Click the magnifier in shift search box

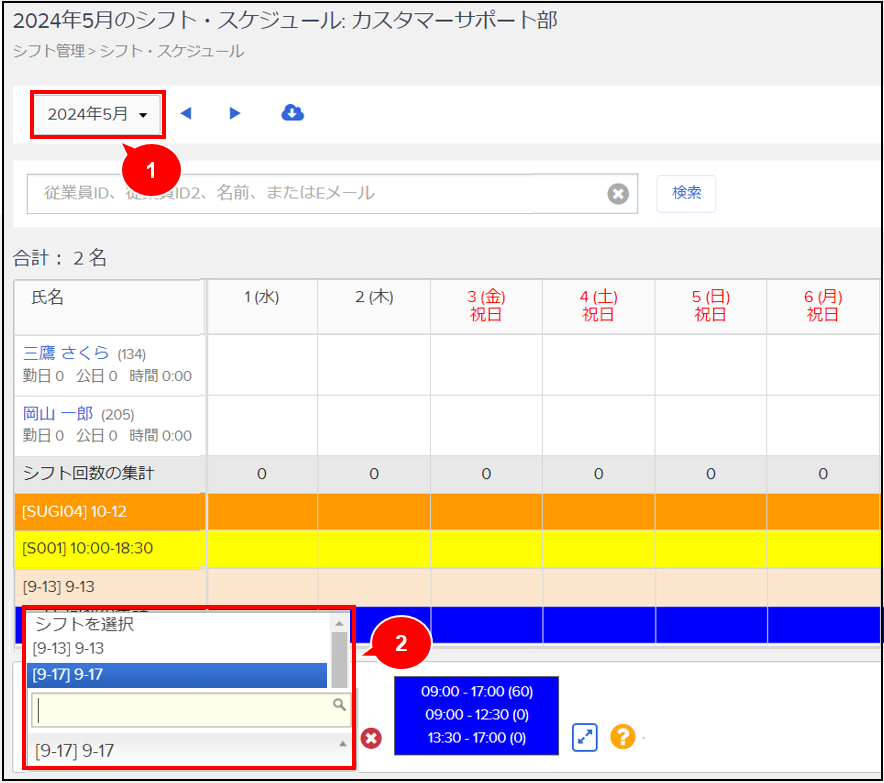click(x=340, y=706)
